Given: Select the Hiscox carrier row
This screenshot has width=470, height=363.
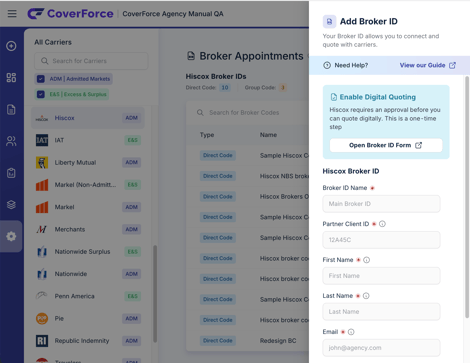Looking at the screenshot, I should pyautogui.click(x=88, y=118).
